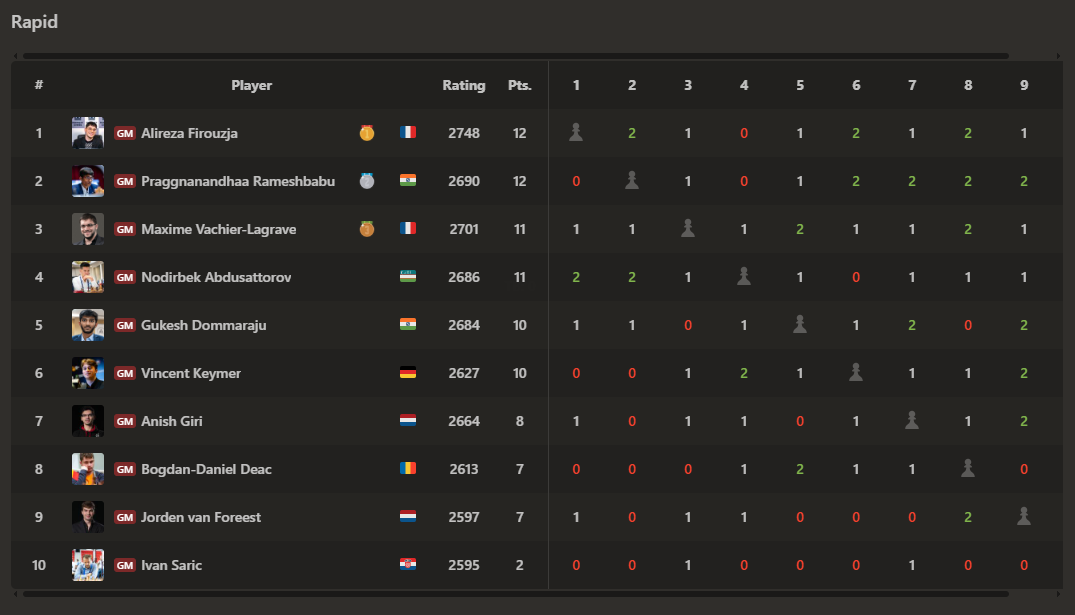Image resolution: width=1075 pixels, height=615 pixels.
Task: Open Jorden van Foreest's avatar thumbnail
Action: (x=88, y=517)
